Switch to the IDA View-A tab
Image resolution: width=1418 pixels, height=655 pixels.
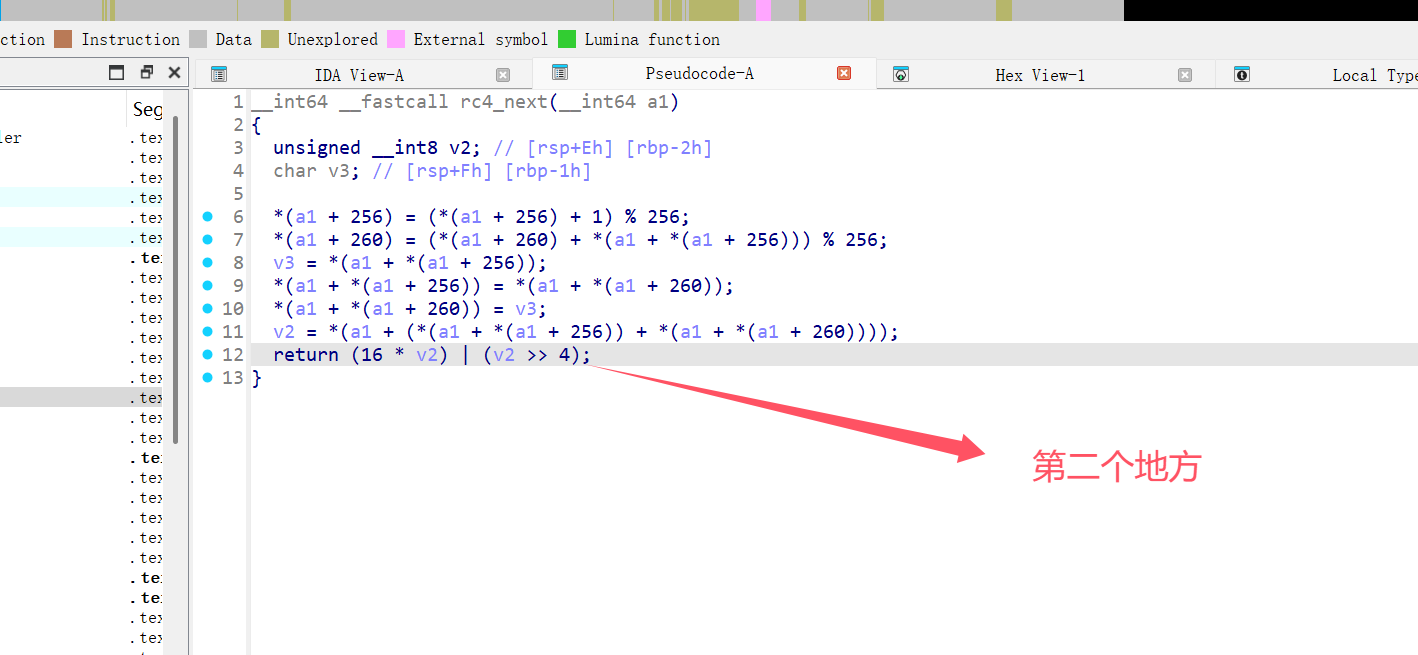tap(359, 75)
